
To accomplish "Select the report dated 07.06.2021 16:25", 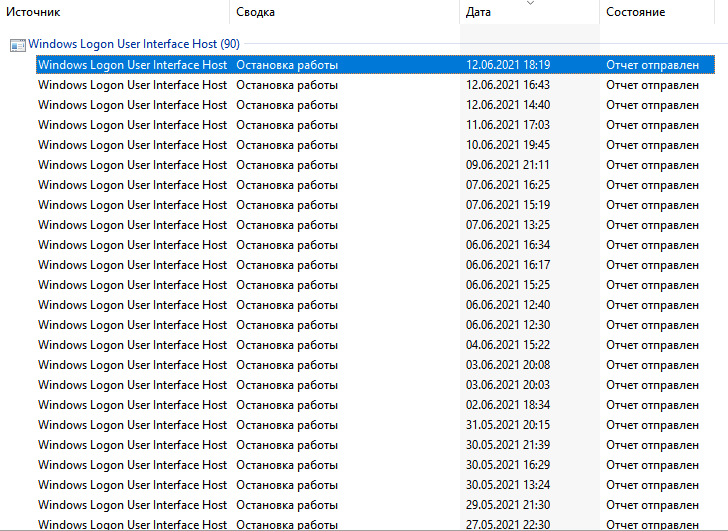I will tap(375, 185).
